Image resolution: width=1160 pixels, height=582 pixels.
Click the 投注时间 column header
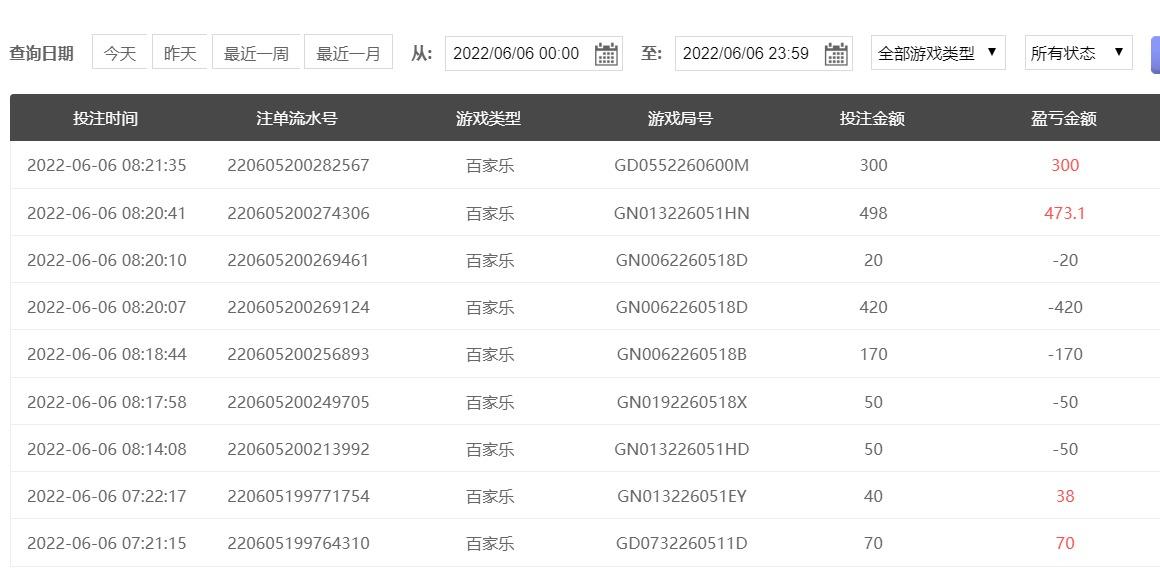105,118
